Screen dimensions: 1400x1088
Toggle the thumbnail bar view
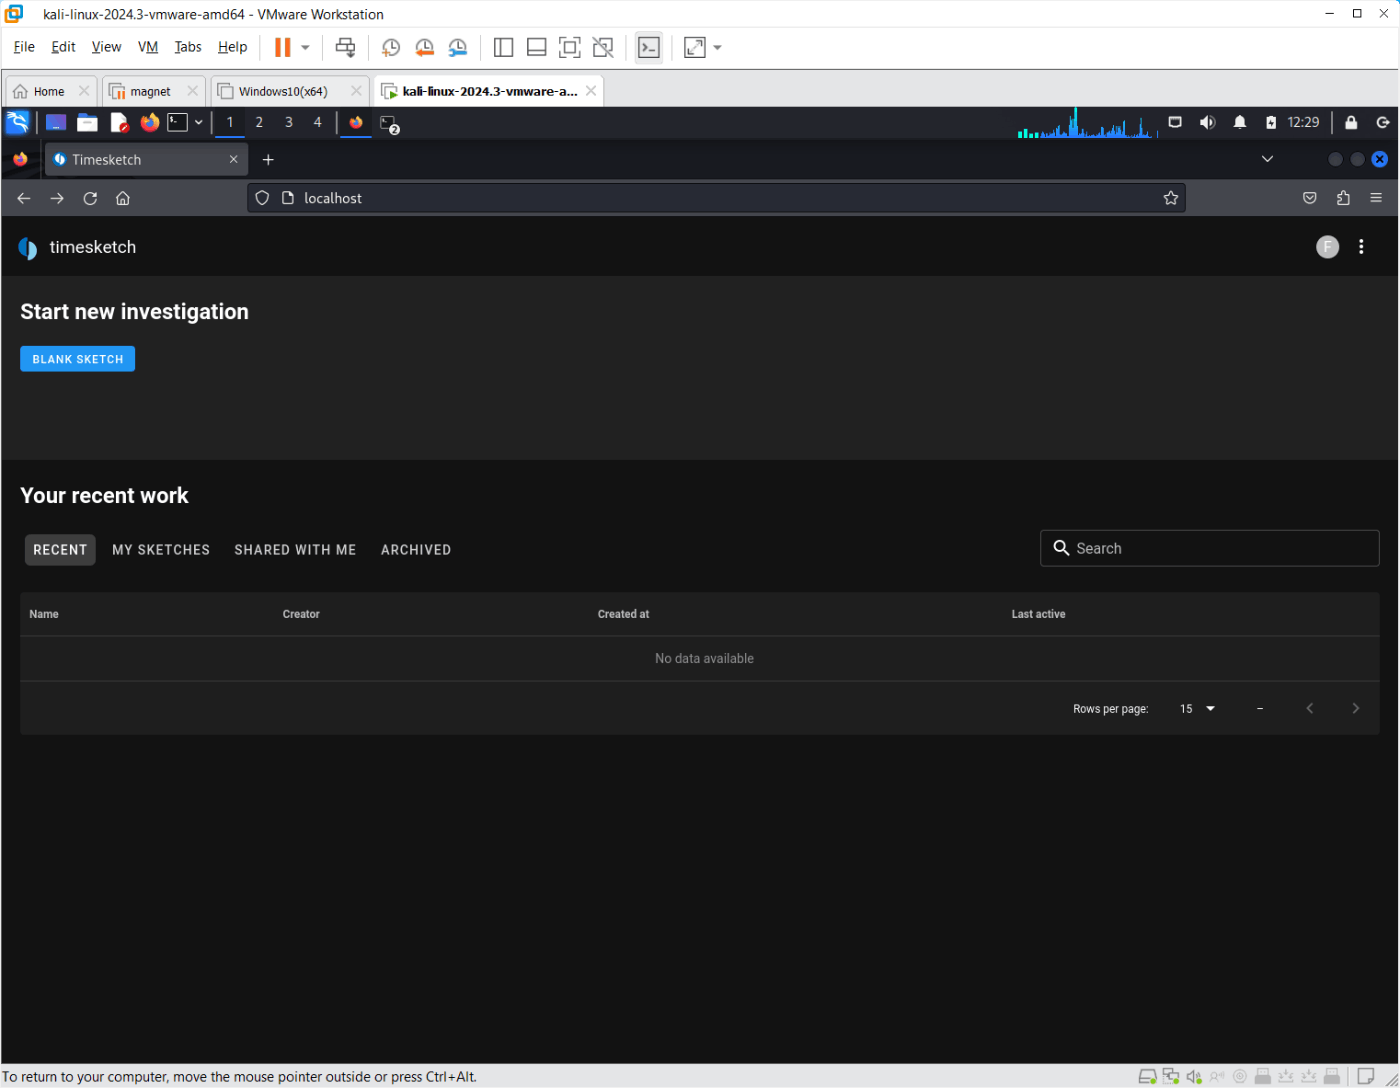(x=536, y=47)
